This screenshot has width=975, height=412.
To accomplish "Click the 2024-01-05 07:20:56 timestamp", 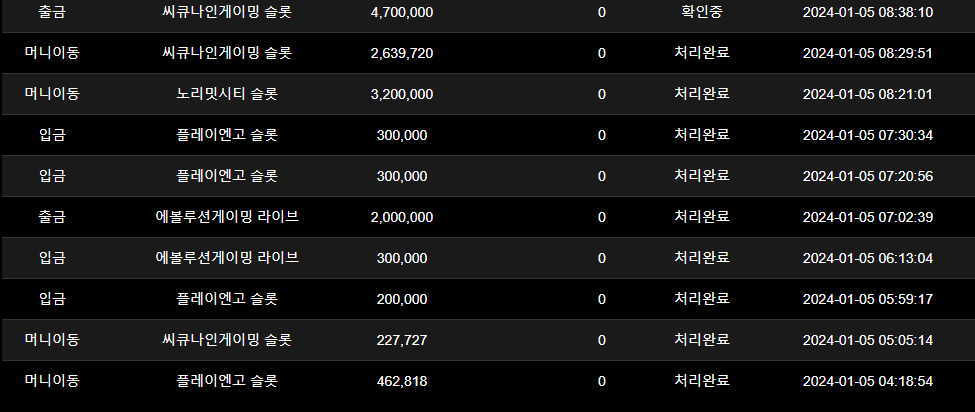I will 867,176.
